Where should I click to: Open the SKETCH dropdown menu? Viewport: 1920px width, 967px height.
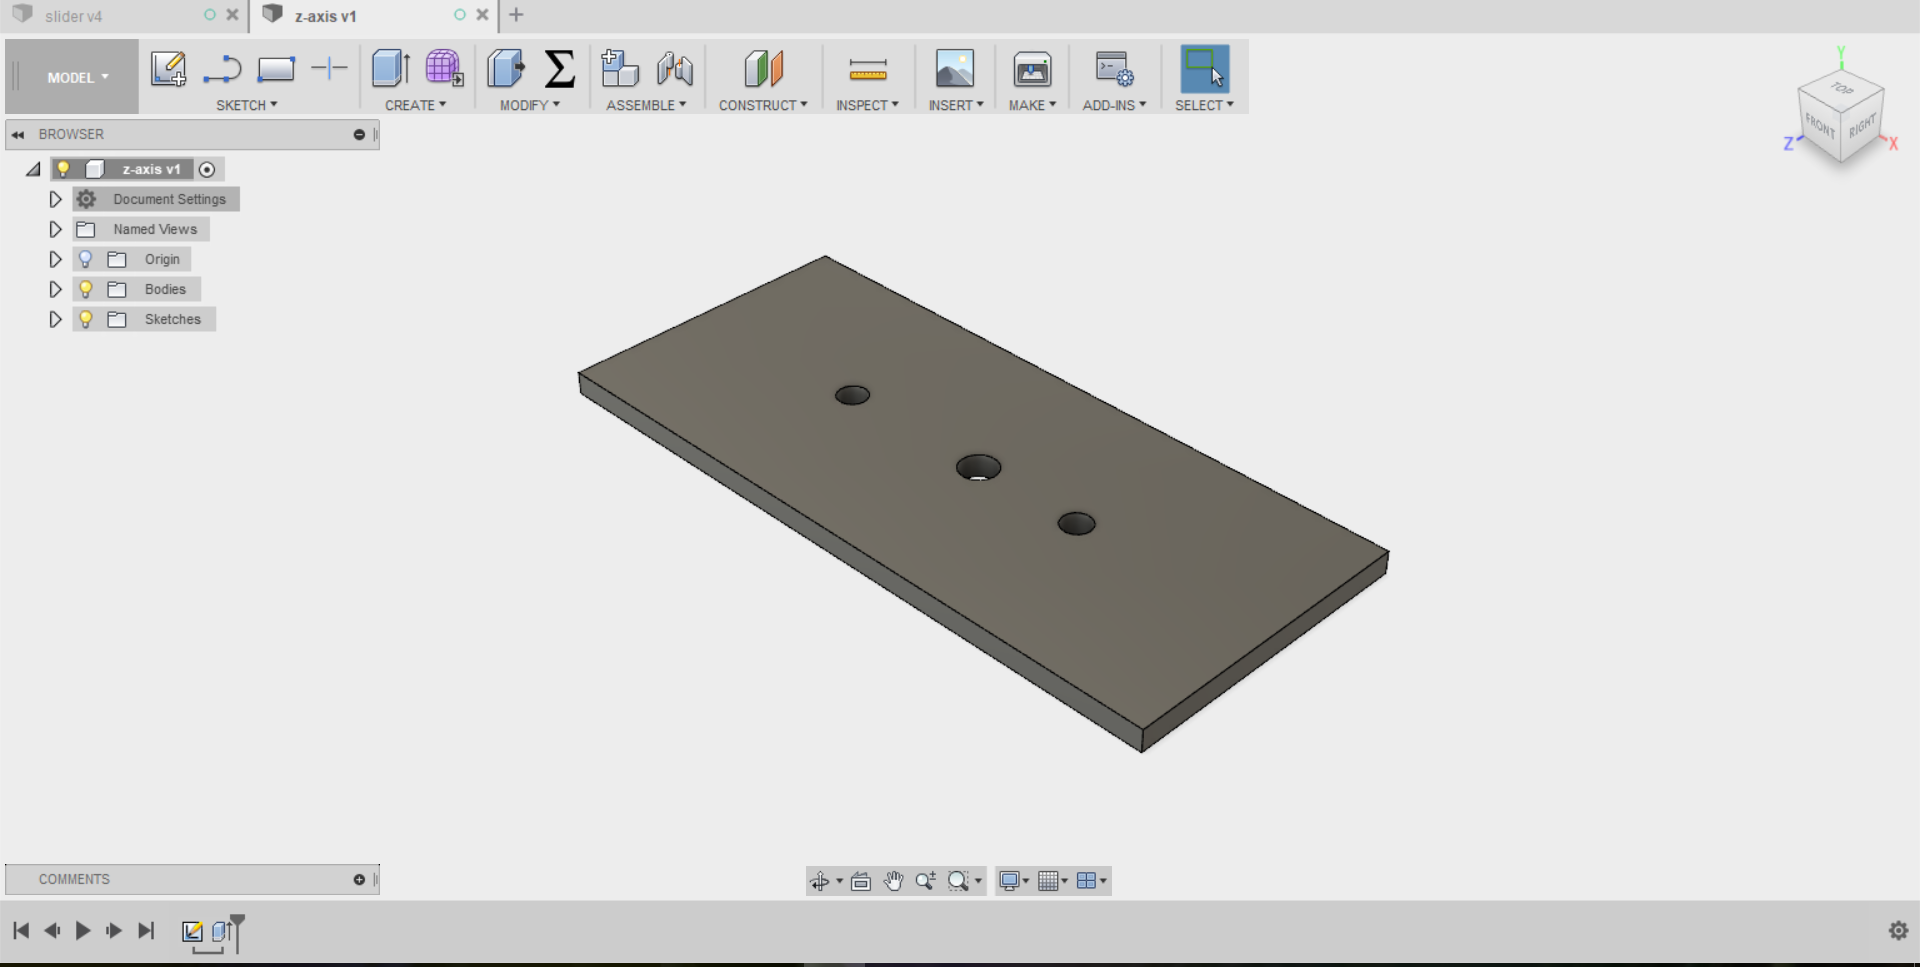coord(247,105)
